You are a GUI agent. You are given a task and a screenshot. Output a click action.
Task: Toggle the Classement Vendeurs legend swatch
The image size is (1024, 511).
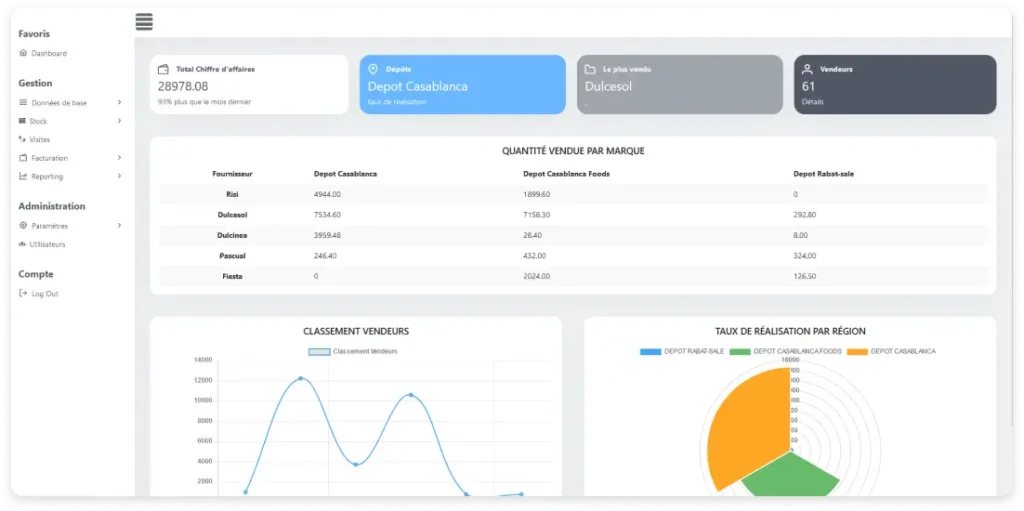[319, 352]
